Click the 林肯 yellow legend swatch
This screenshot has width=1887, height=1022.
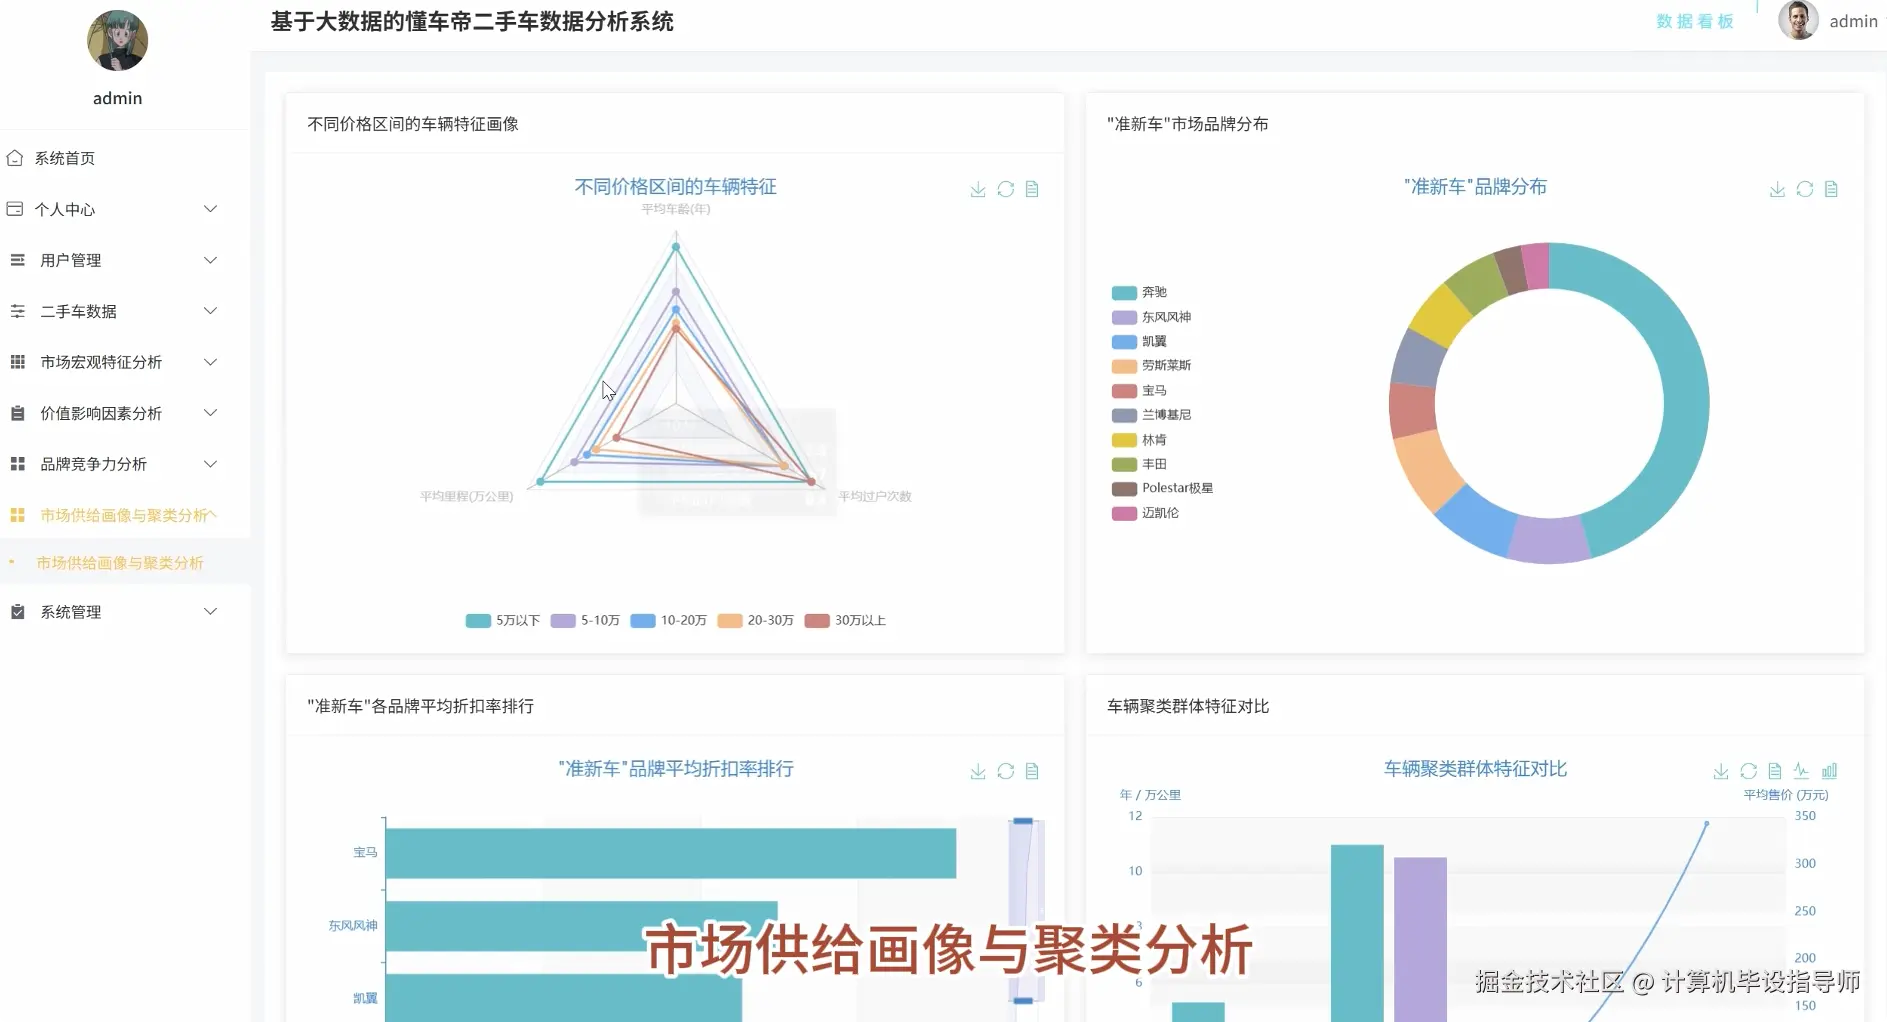1124,440
